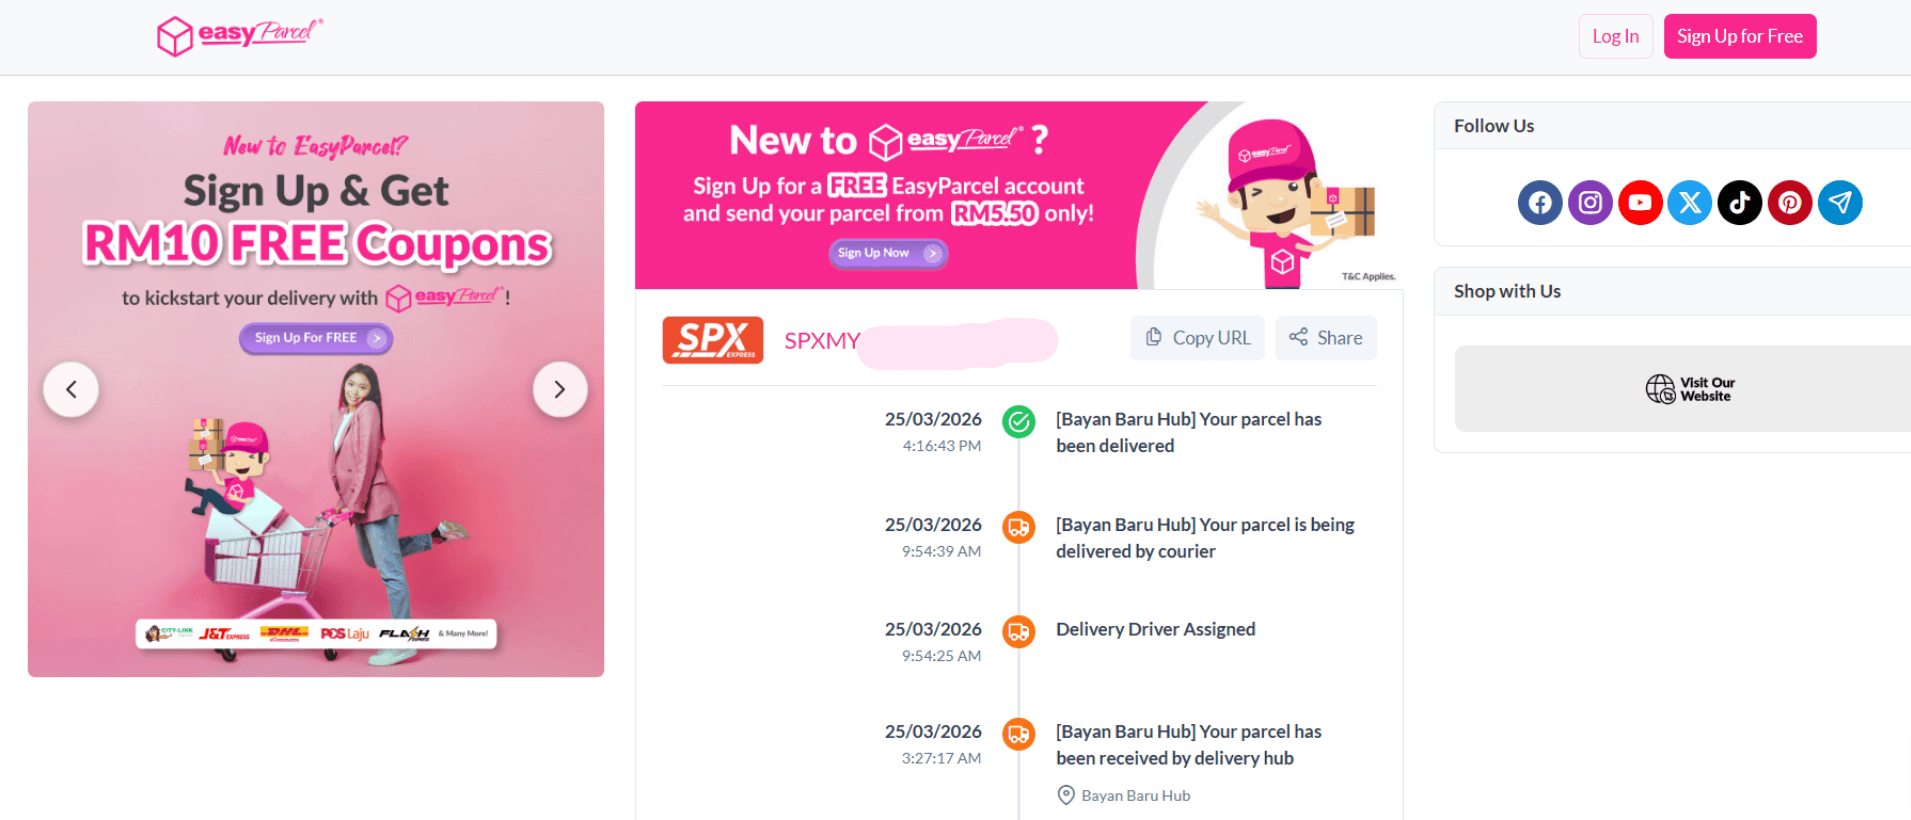The height and width of the screenshot is (820, 1911).
Task: Click truck icon beside 'being delivered by courier'
Action: [1019, 527]
